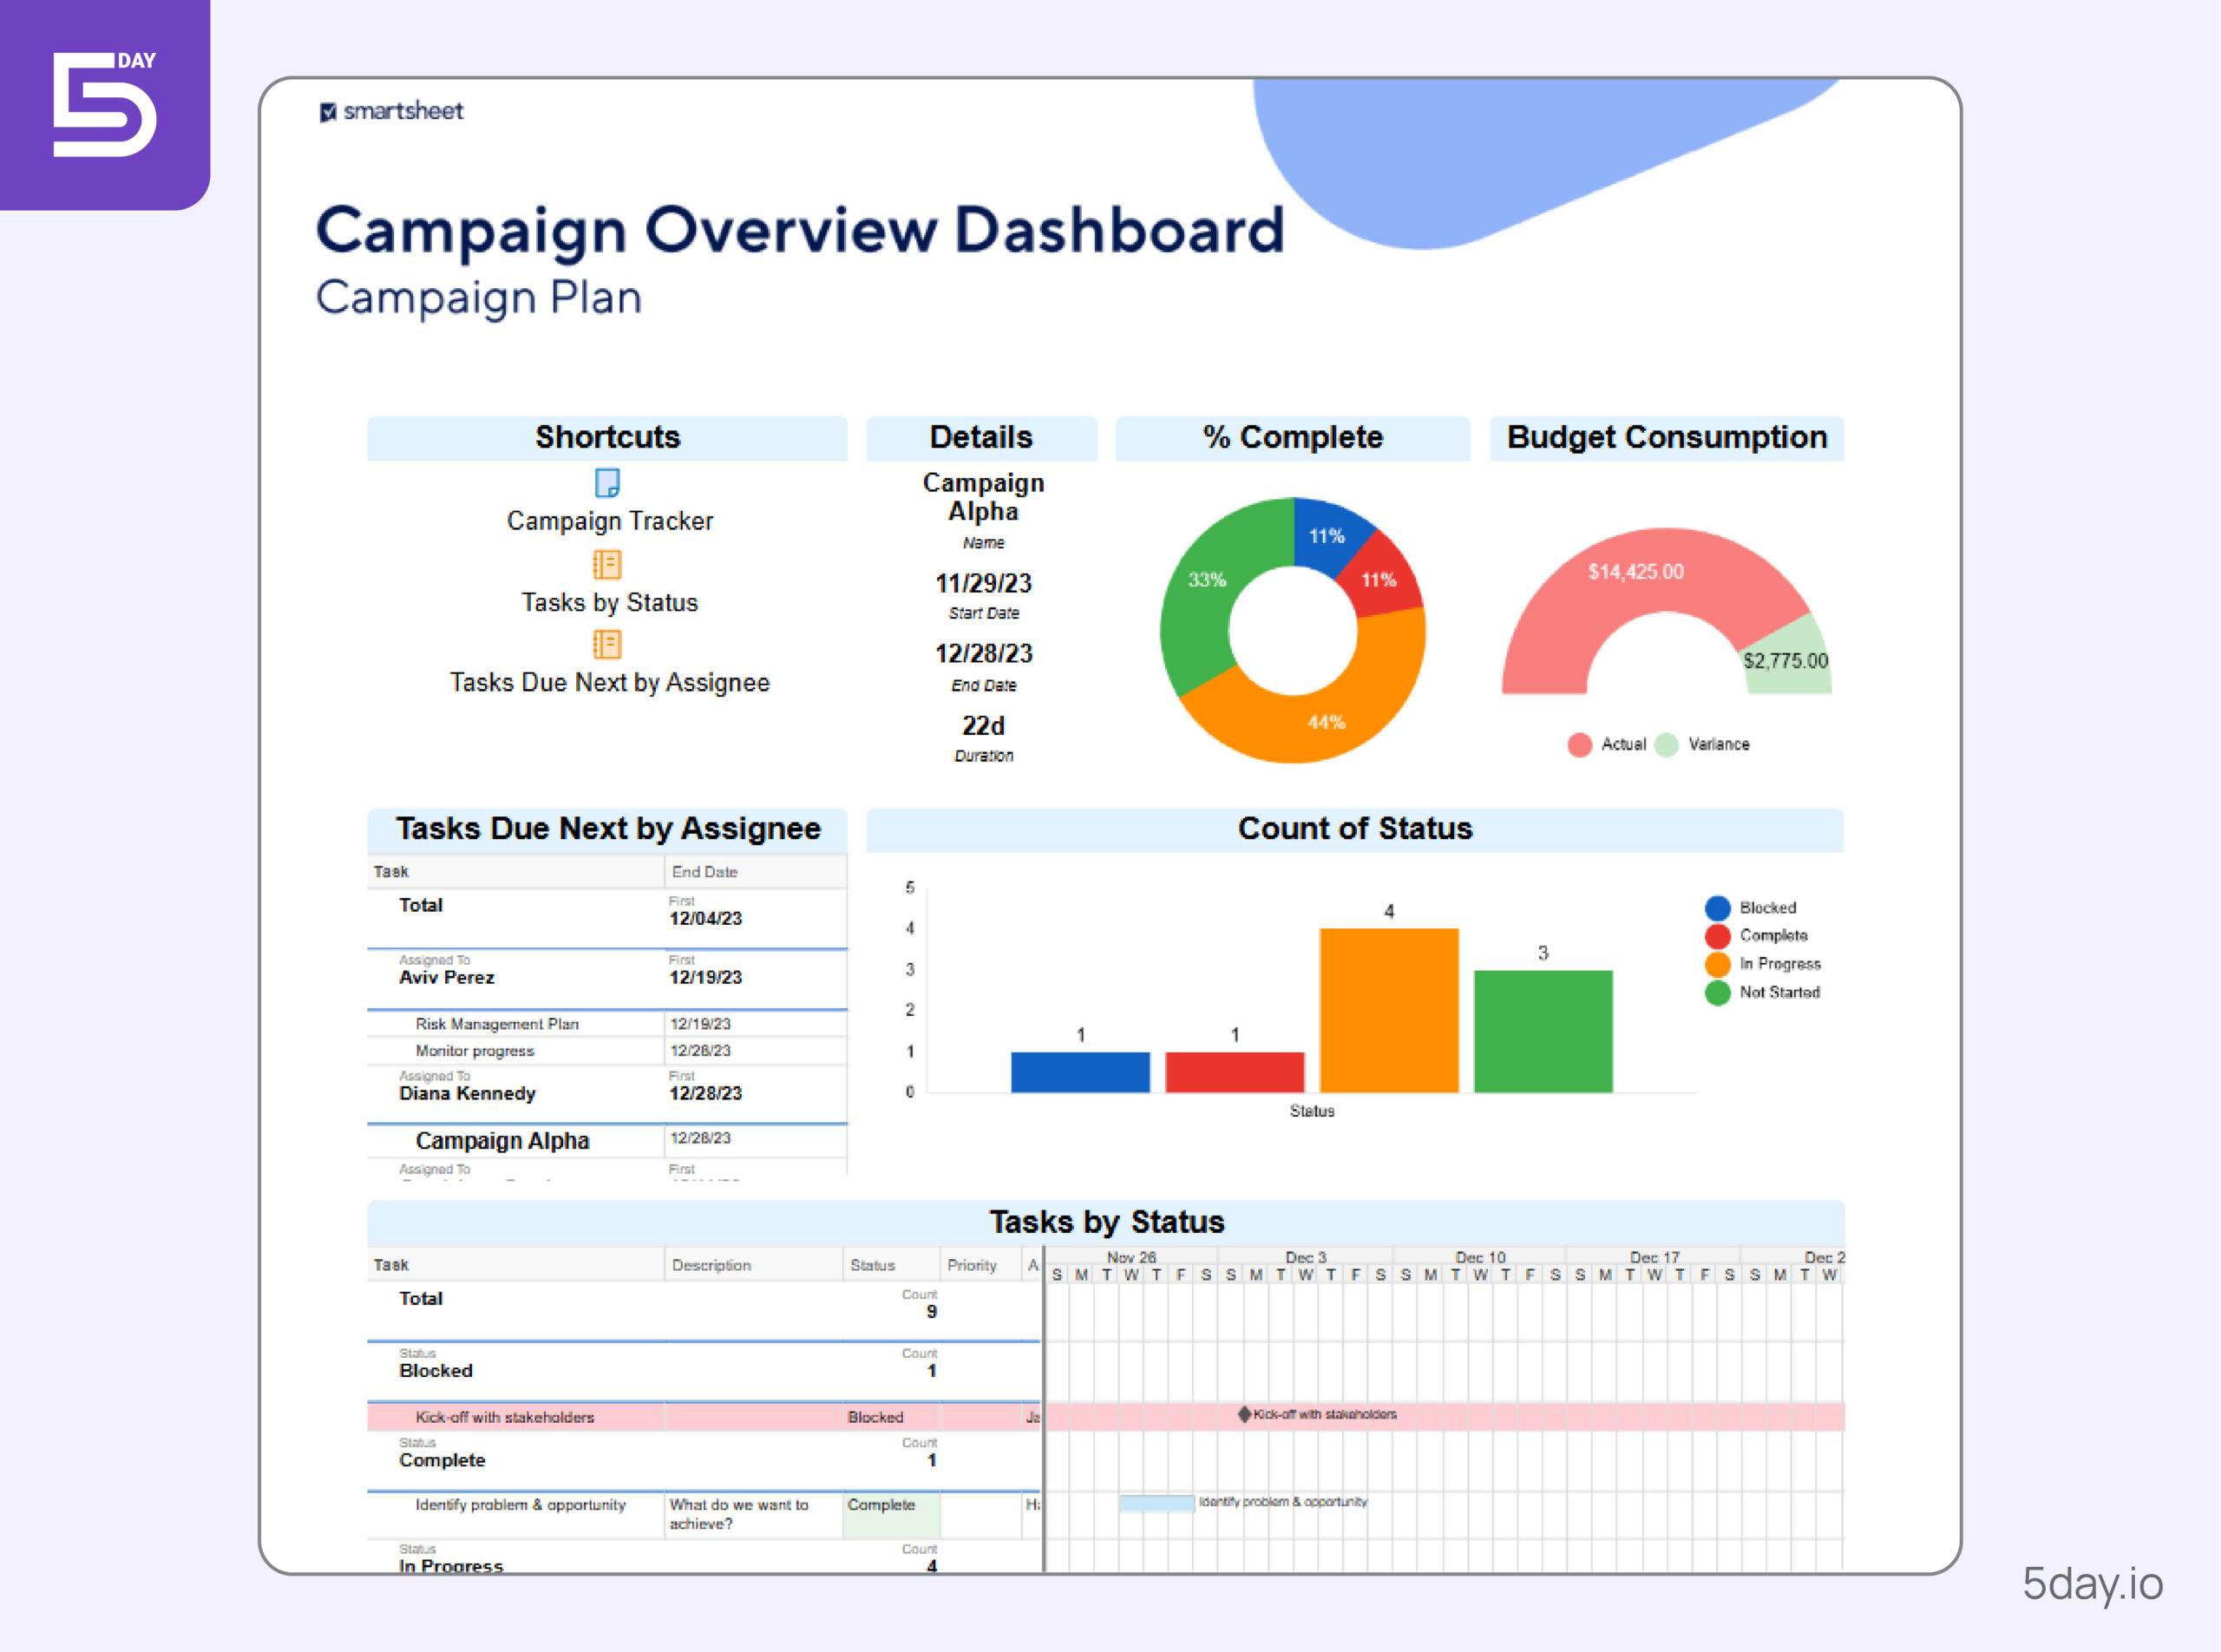Click the 5DAY logo badge
This screenshot has height=1652, width=2221.
[x=105, y=104]
